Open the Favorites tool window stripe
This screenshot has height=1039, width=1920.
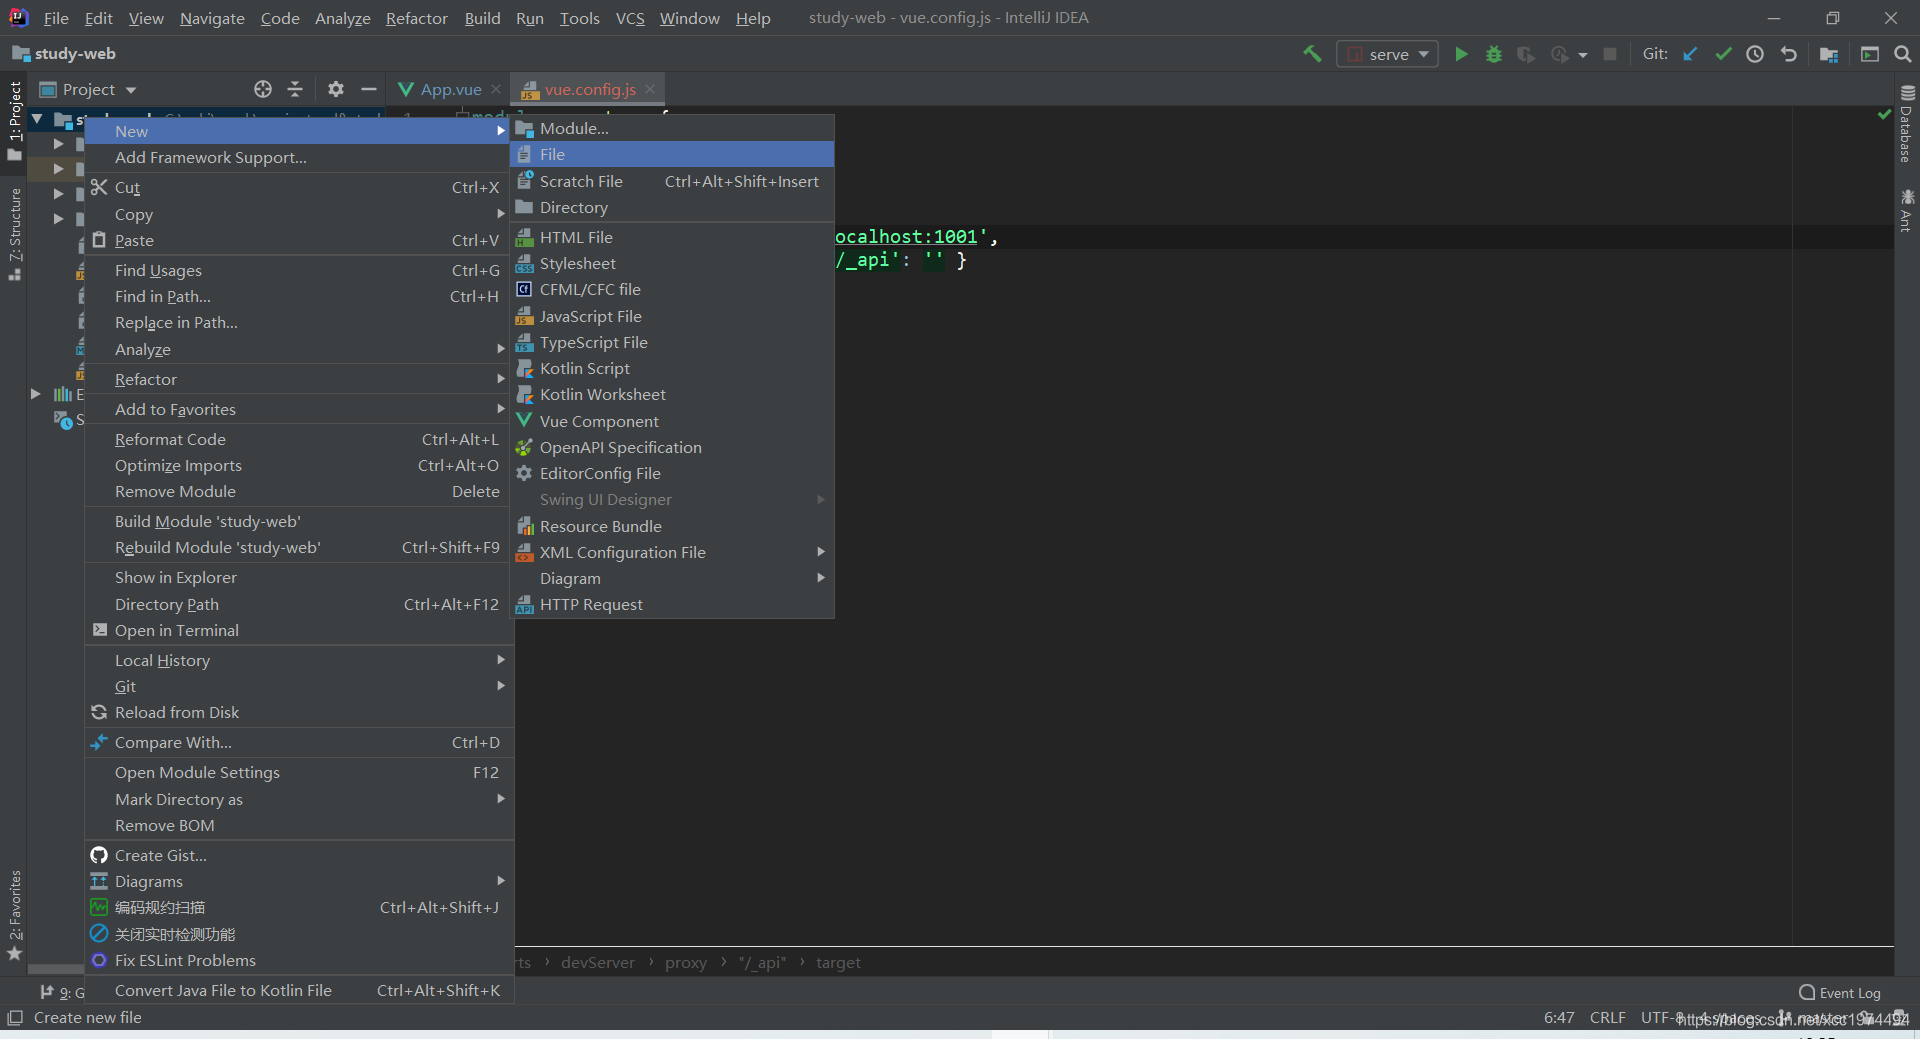pos(14,915)
